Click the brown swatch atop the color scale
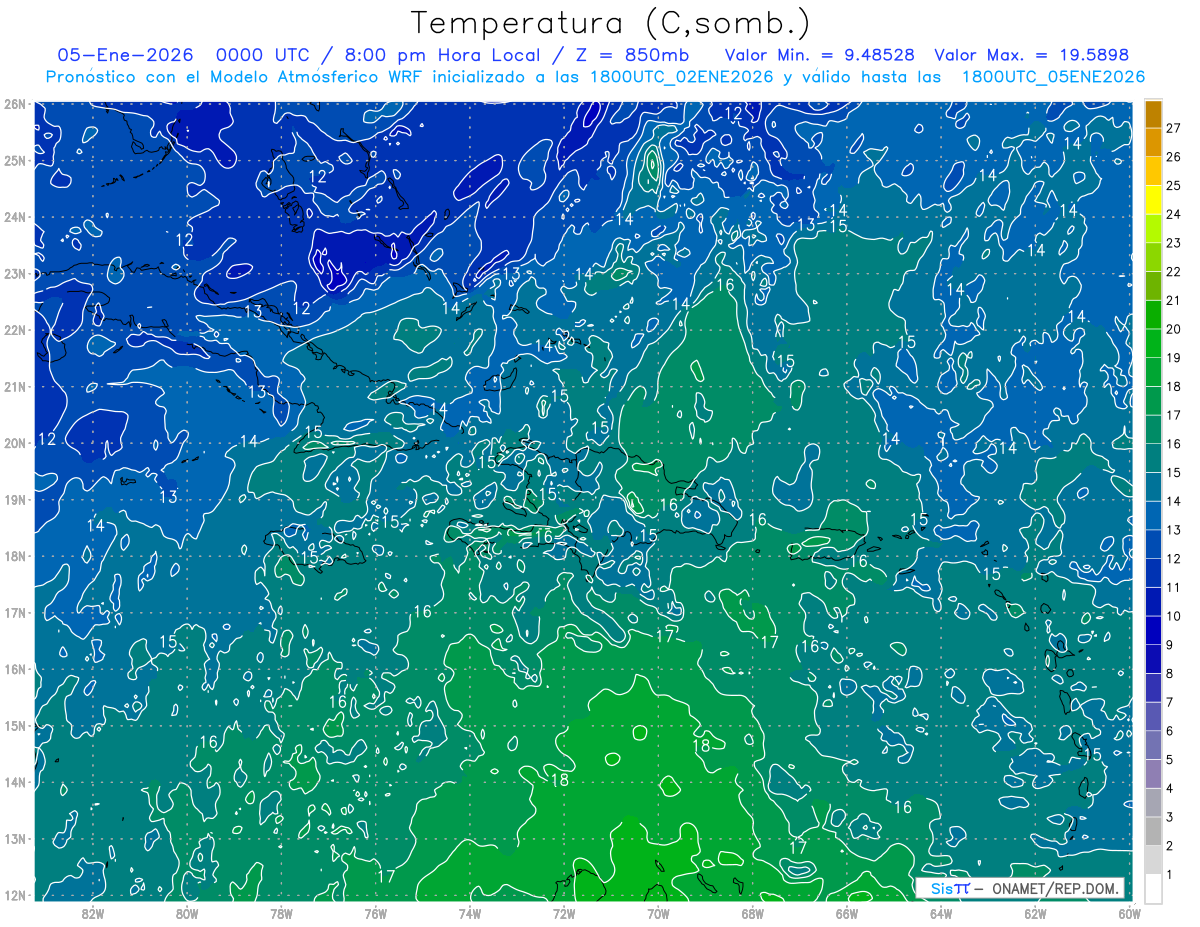The width and height of the screenshot is (1200, 927). point(1153,114)
